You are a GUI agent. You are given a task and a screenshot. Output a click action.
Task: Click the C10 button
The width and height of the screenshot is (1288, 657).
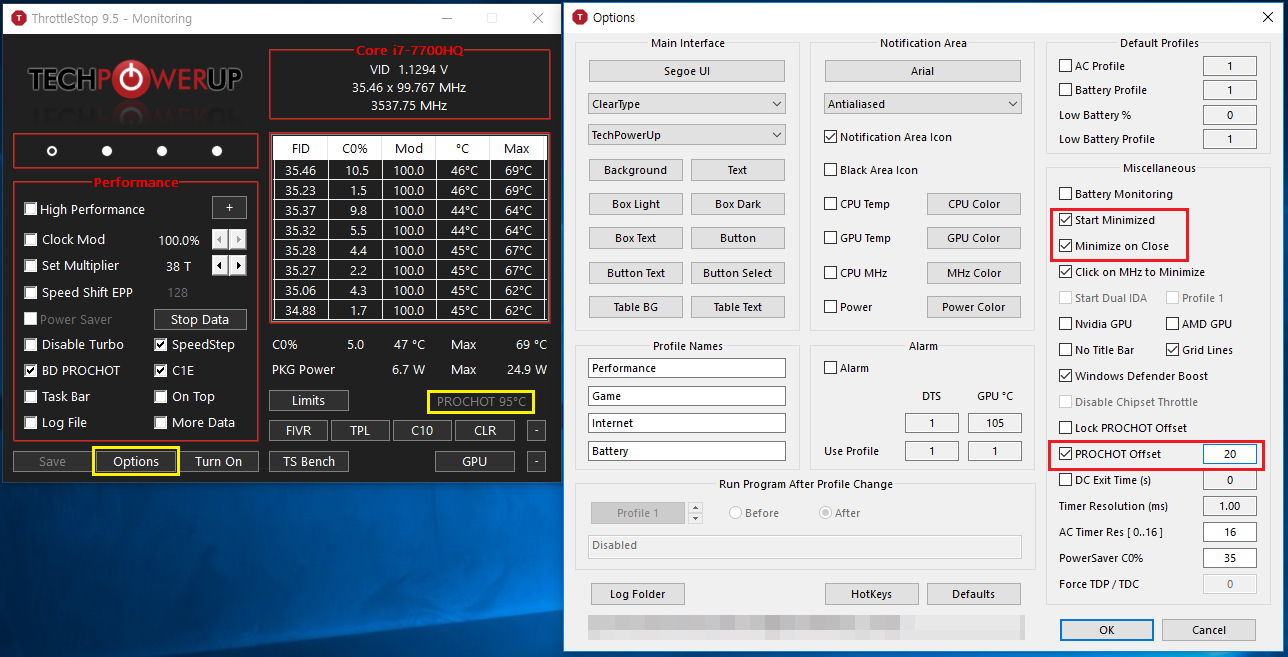pos(422,431)
